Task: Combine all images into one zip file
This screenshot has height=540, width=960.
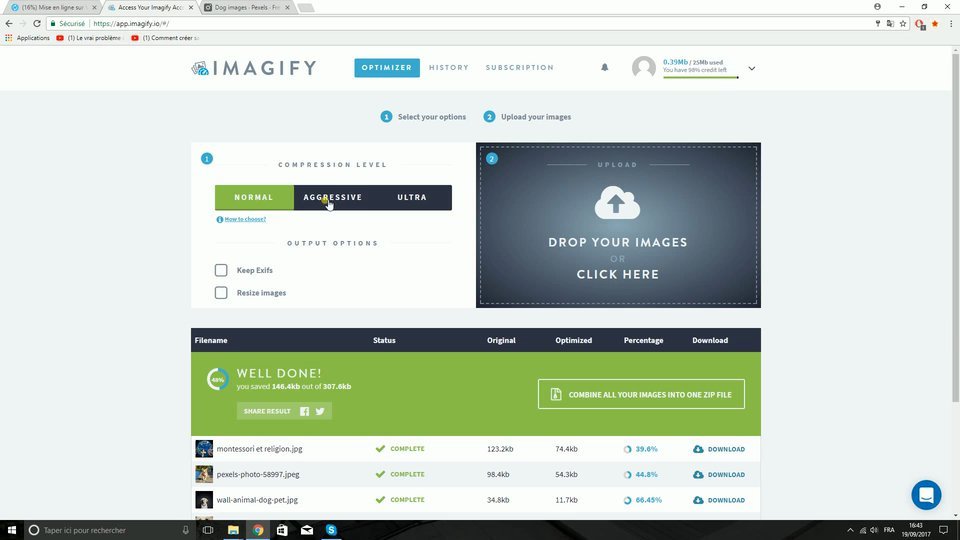Action: point(641,394)
